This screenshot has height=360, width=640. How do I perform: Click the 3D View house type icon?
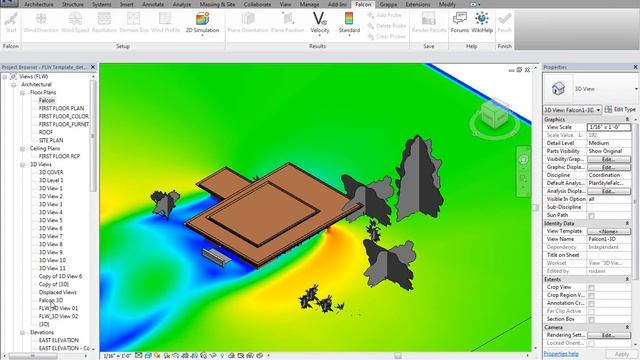pyautogui.click(x=558, y=89)
